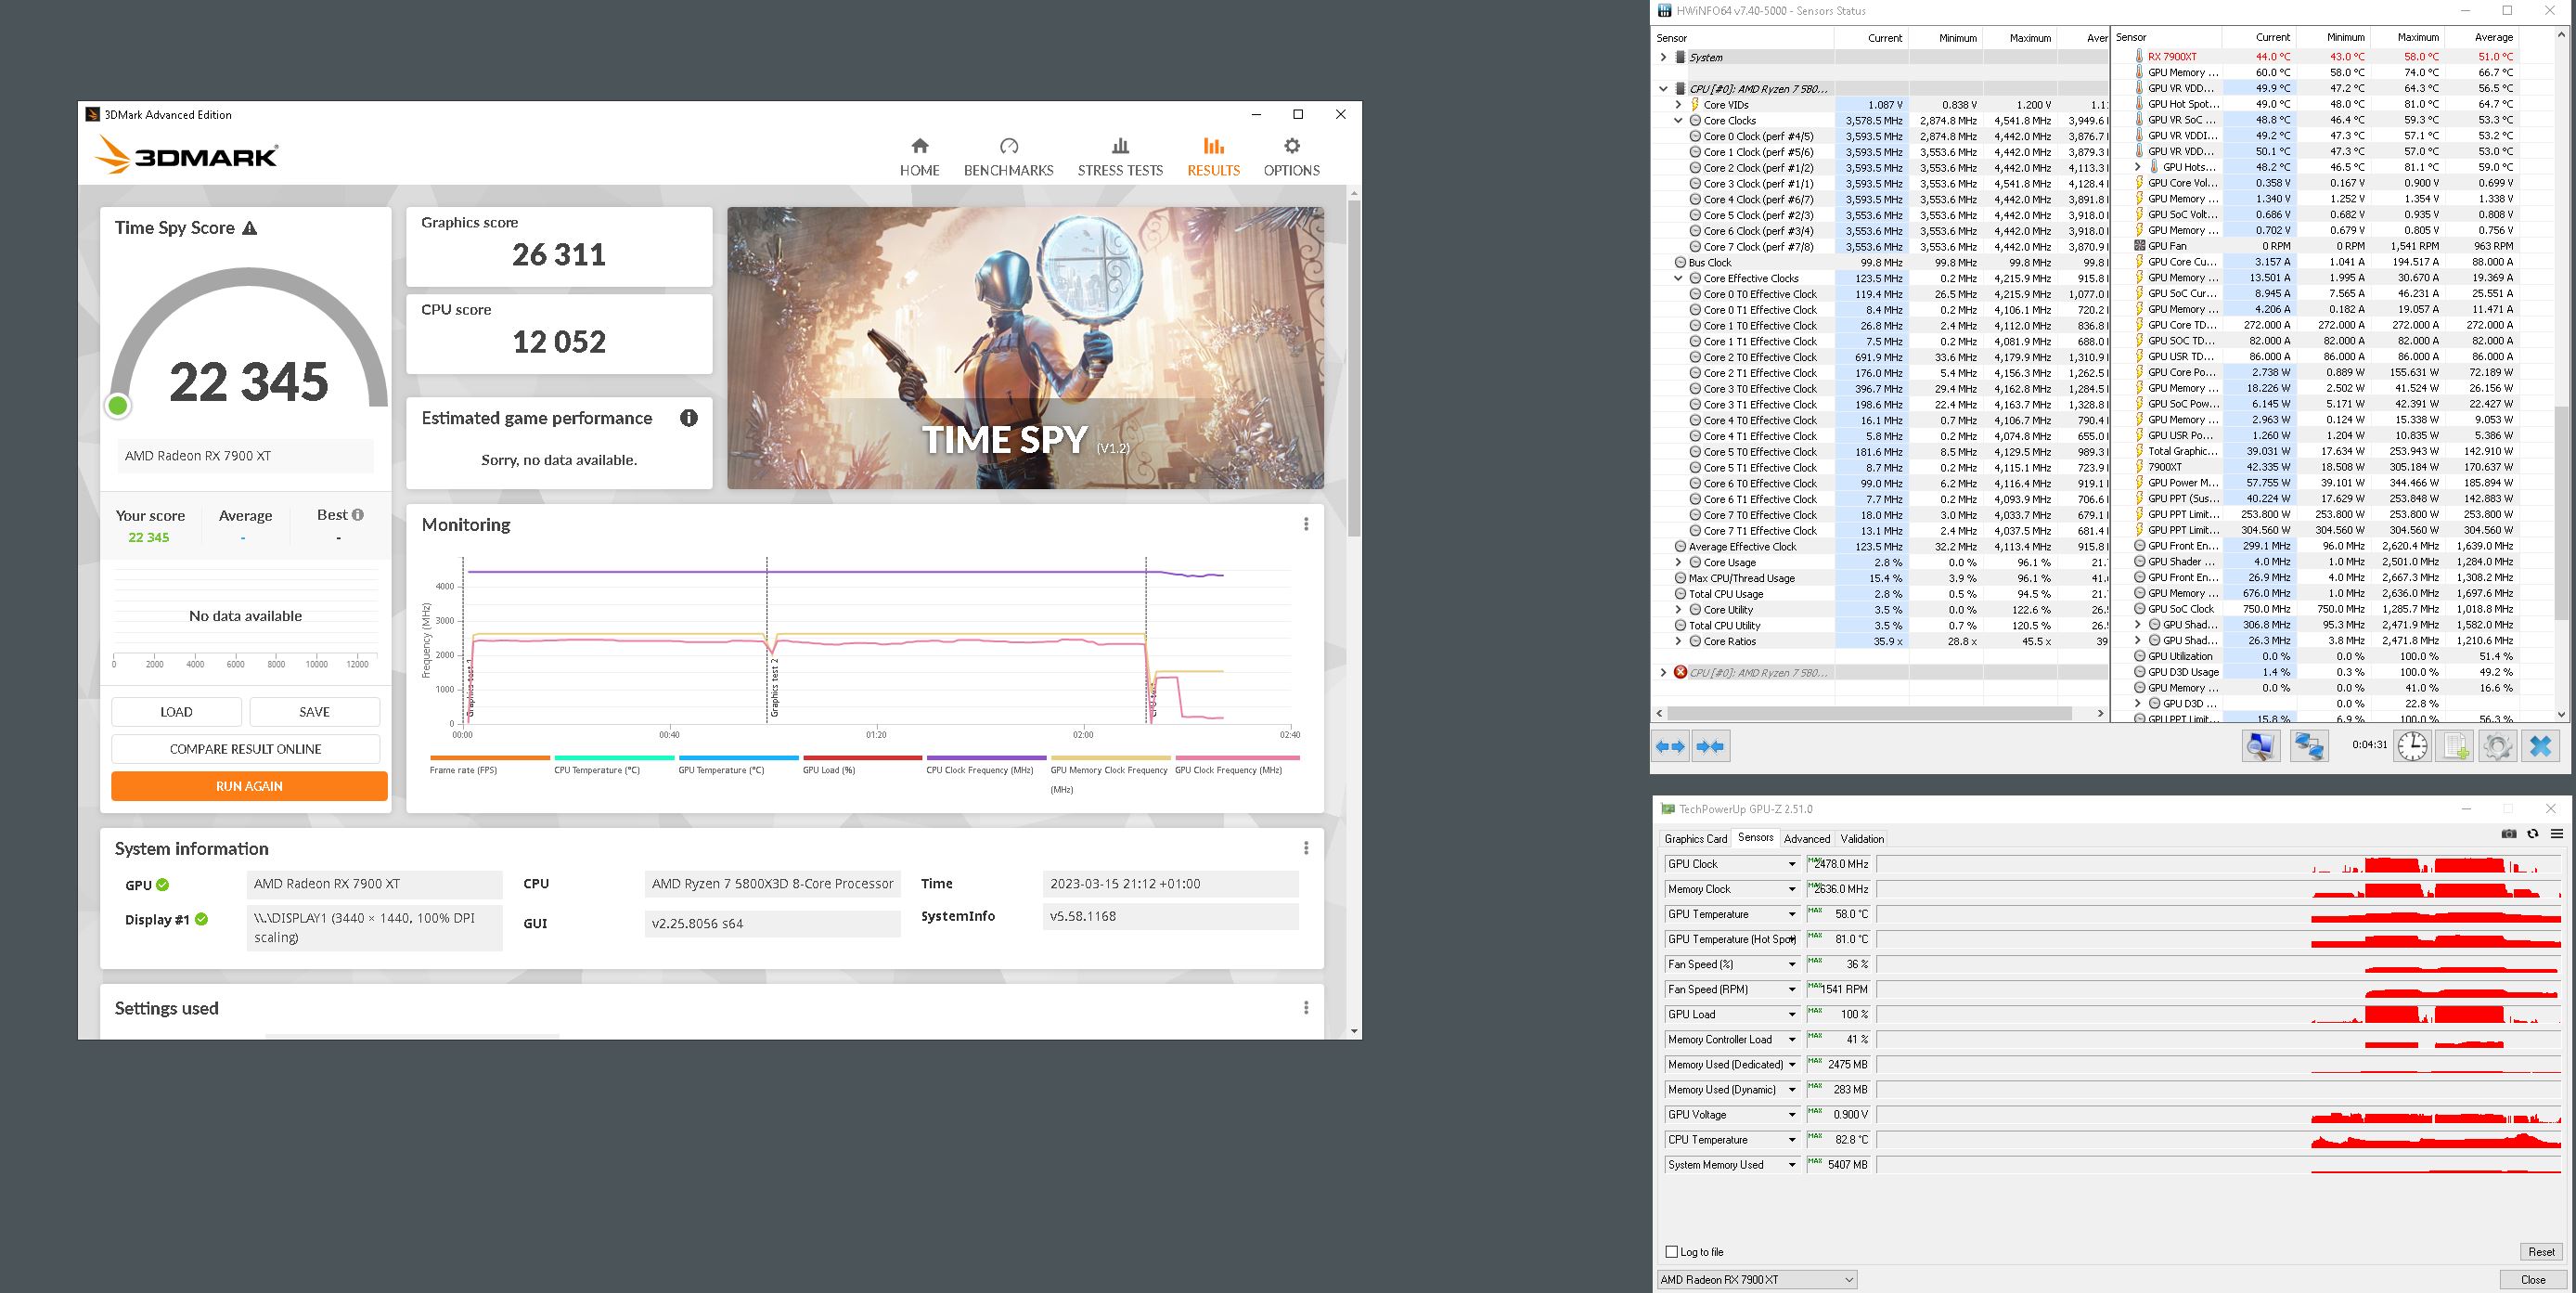Expand Core Usage in HWiNFO
This screenshot has height=1293, width=2576.
point(1679,562)
